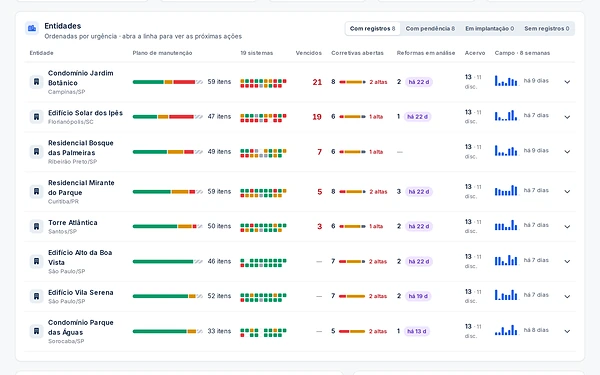
Task: Click the building icon for Residencial Mirante do Parque
Action: [36, 191]
